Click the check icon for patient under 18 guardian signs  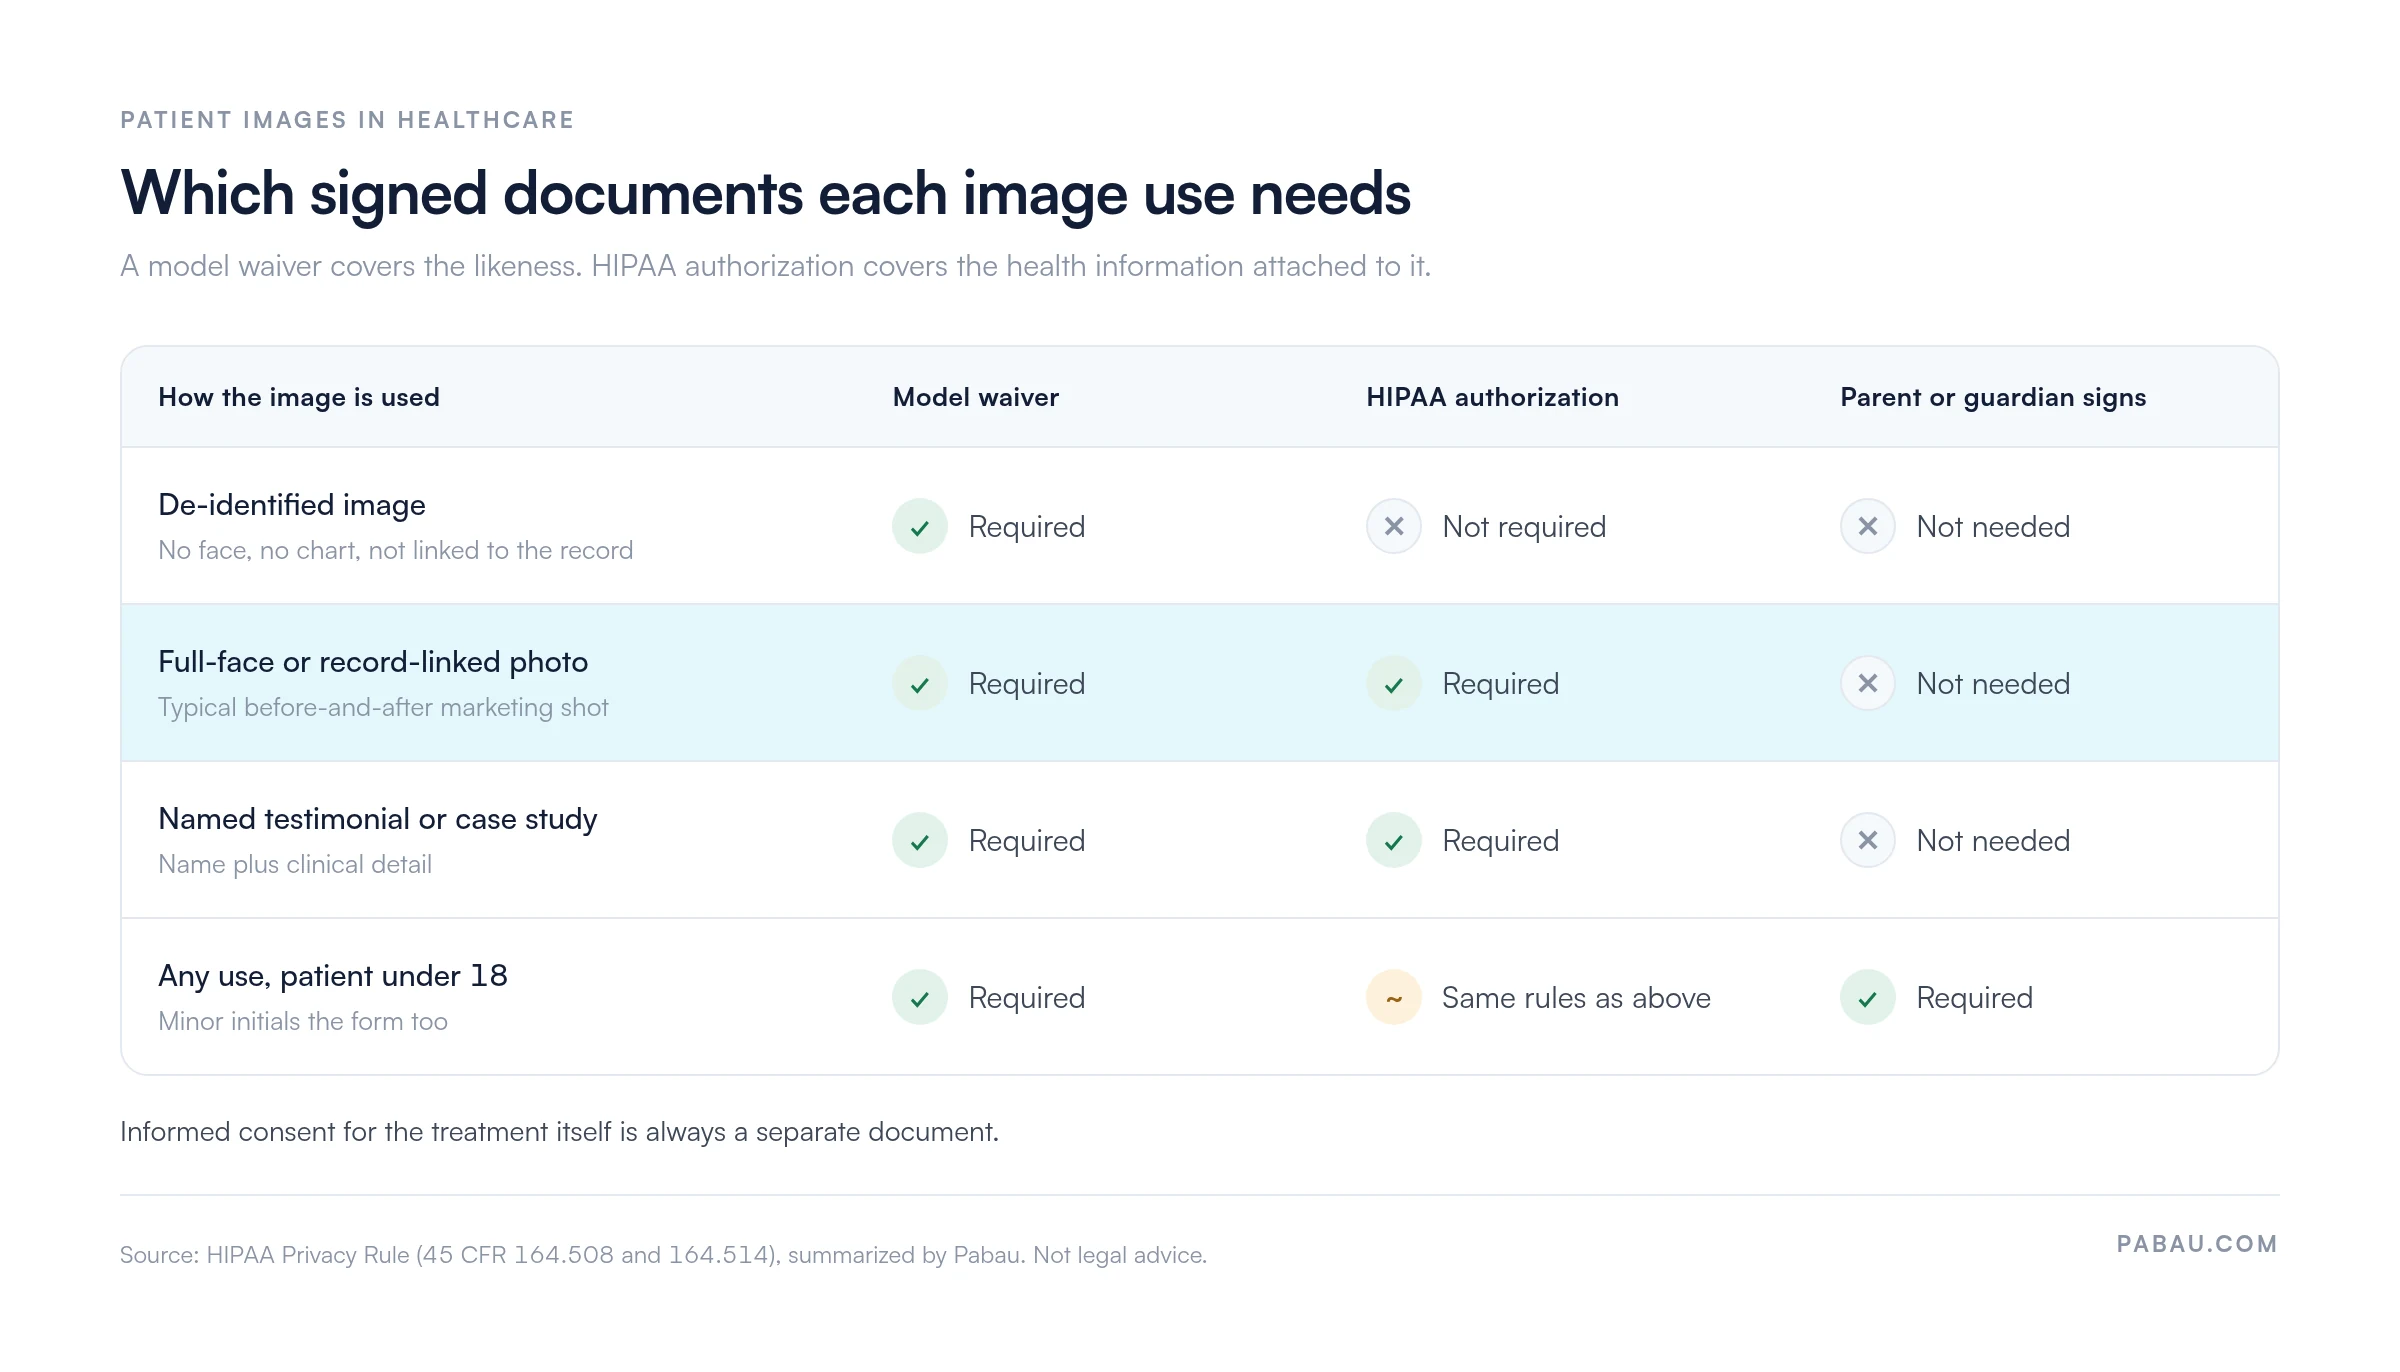pyautogui.click(x=1868, y=997)
